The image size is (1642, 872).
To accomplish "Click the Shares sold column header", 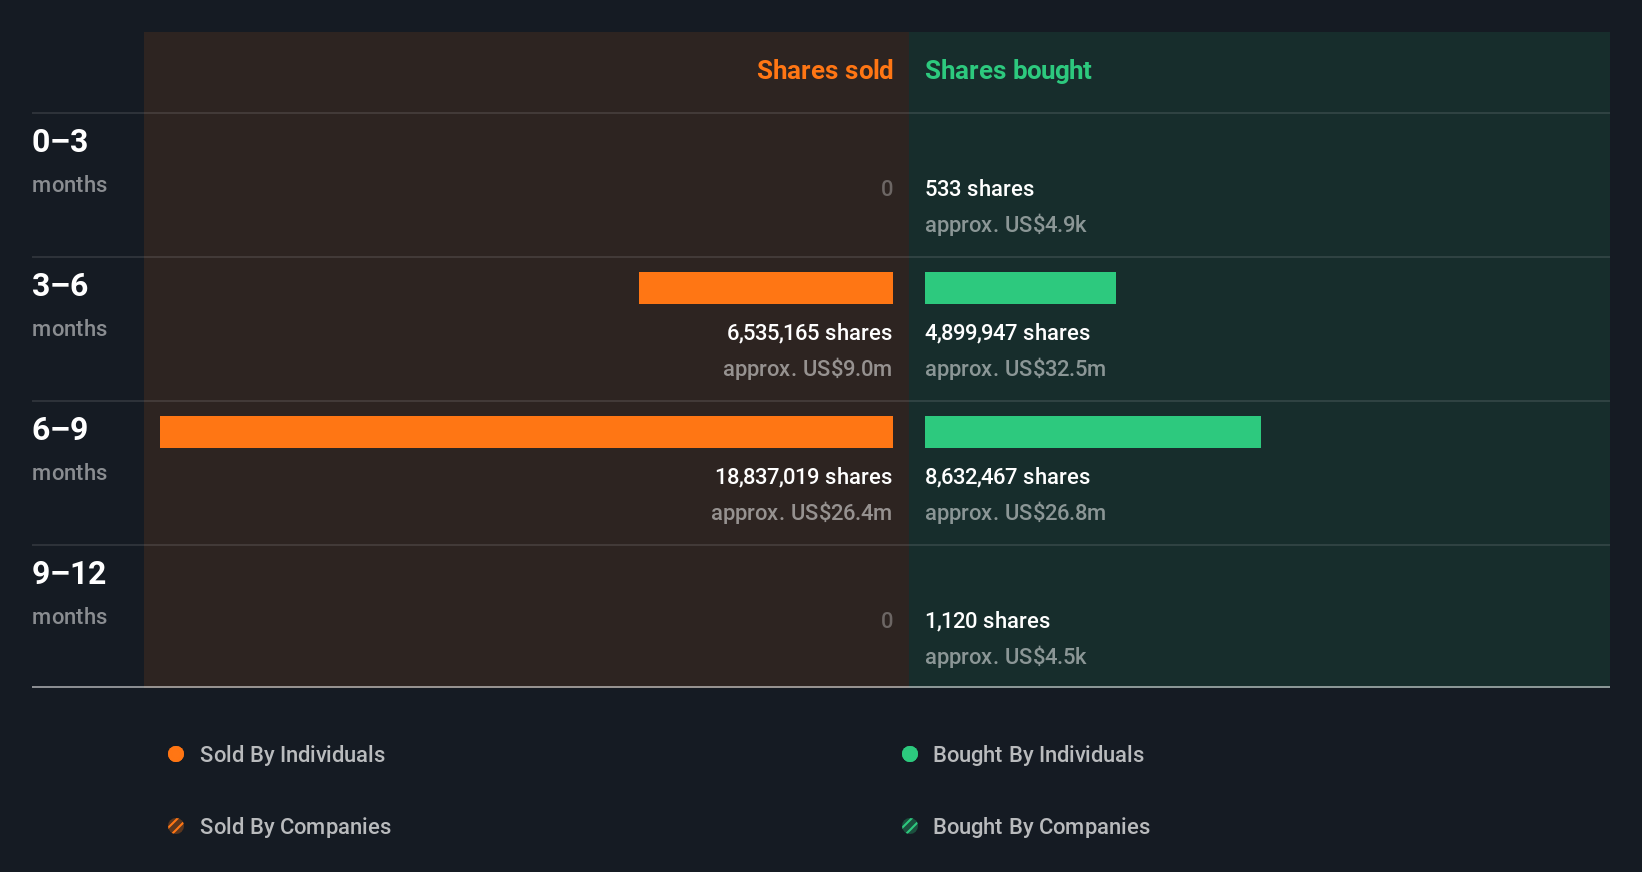I will [825, 70].
